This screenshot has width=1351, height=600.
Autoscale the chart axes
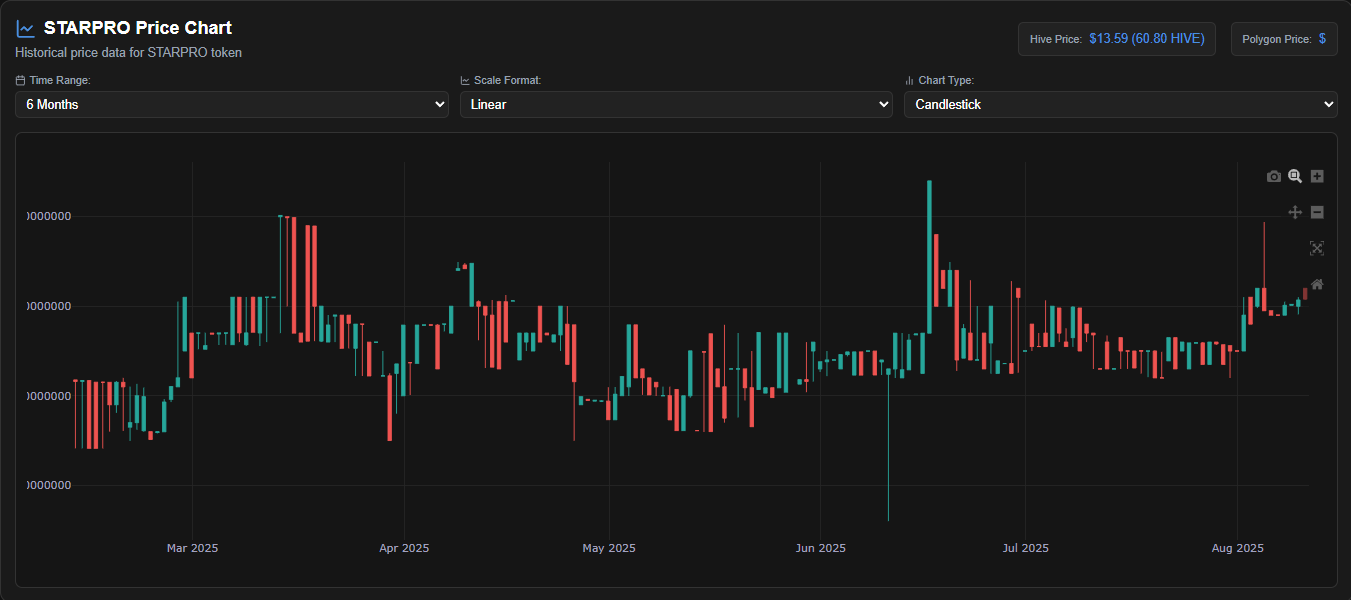[x=1317, y=248]
